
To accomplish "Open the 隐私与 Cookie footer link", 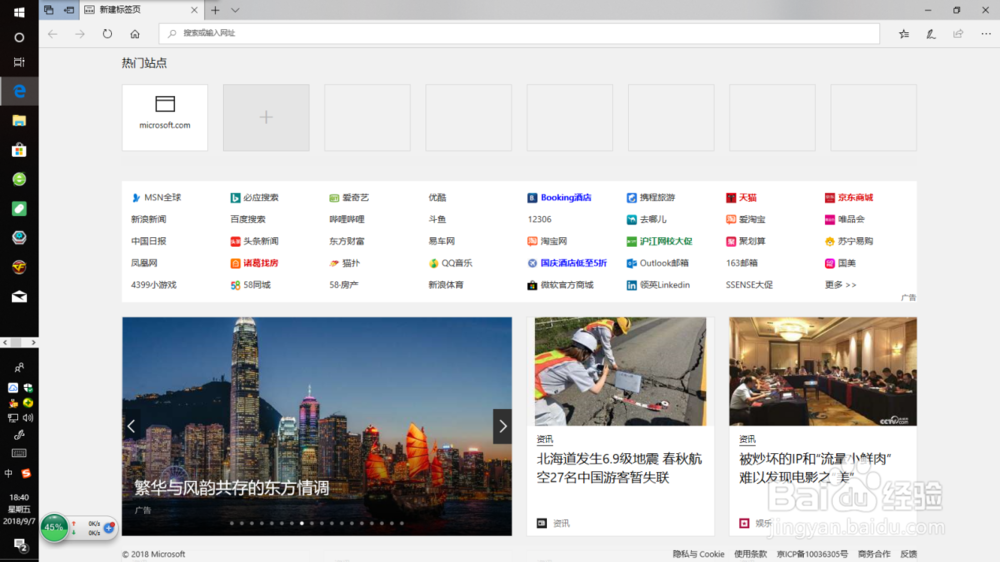I will 698,554.
